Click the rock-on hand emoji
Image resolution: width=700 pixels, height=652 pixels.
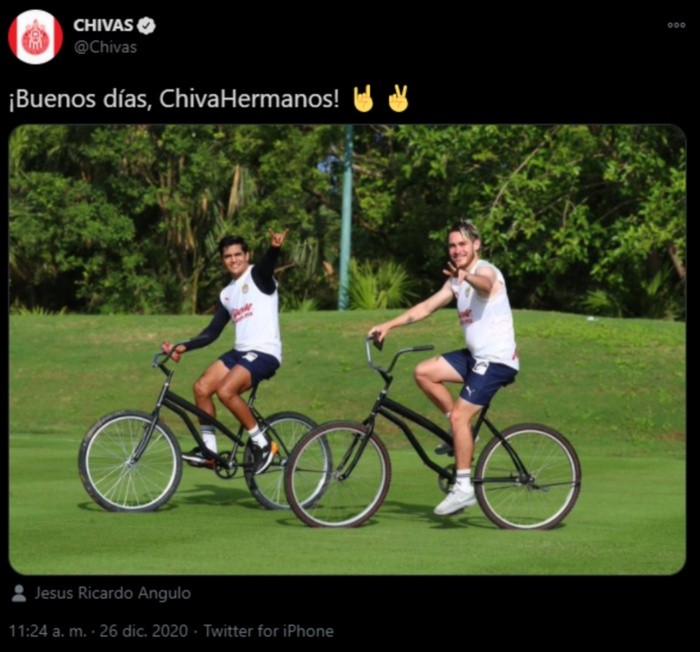point(363,98)
